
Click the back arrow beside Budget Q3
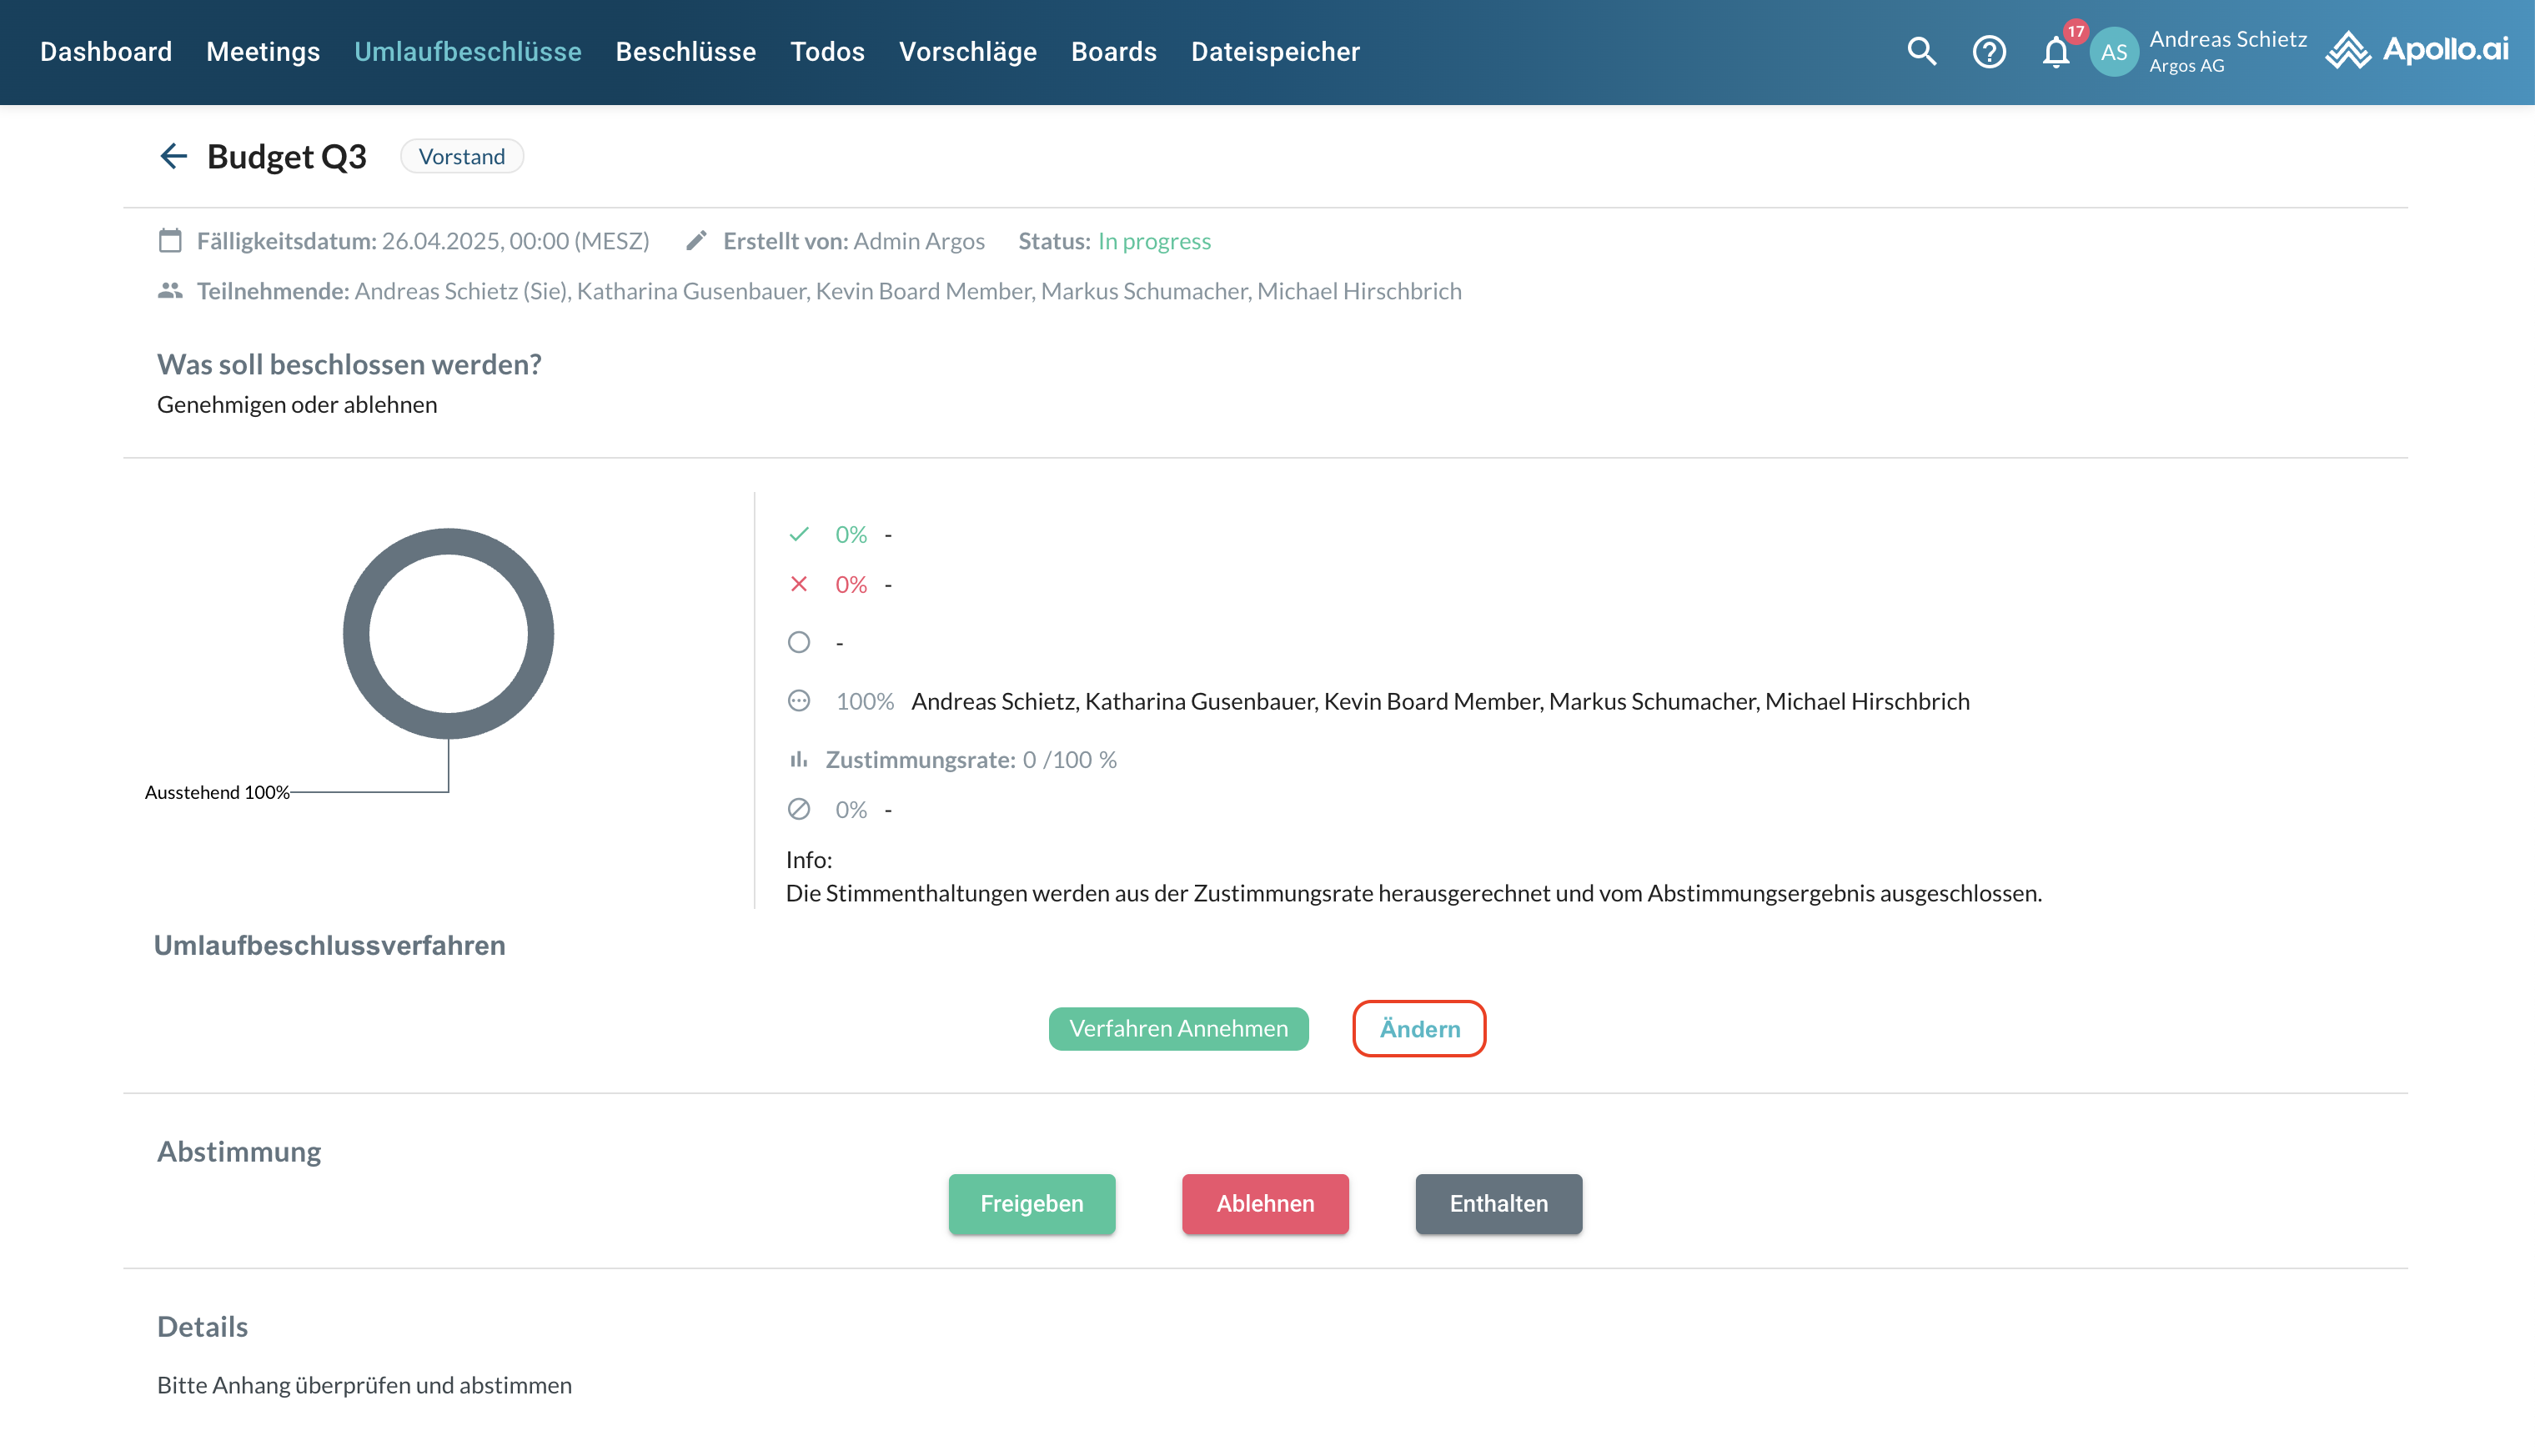coord(174,156)
